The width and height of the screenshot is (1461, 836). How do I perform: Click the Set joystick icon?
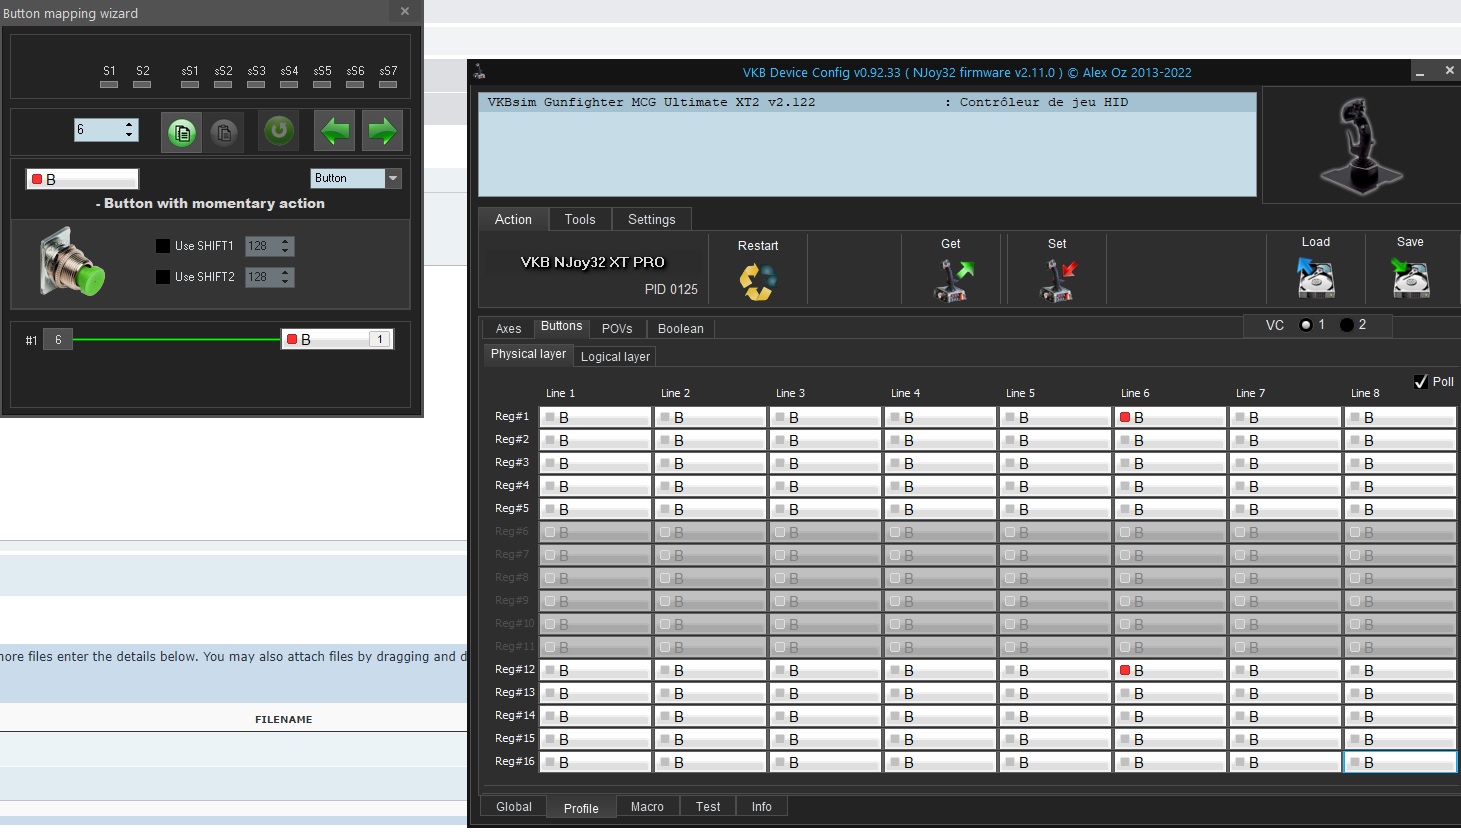(1058, 280)
